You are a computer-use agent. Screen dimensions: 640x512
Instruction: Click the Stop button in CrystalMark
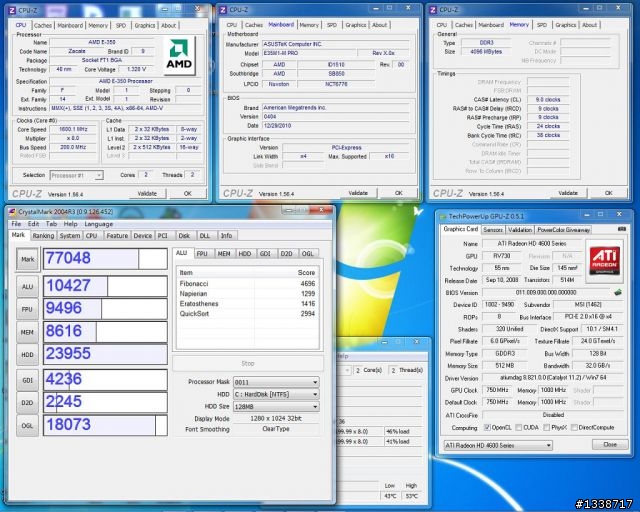click(x=248, y=363)
